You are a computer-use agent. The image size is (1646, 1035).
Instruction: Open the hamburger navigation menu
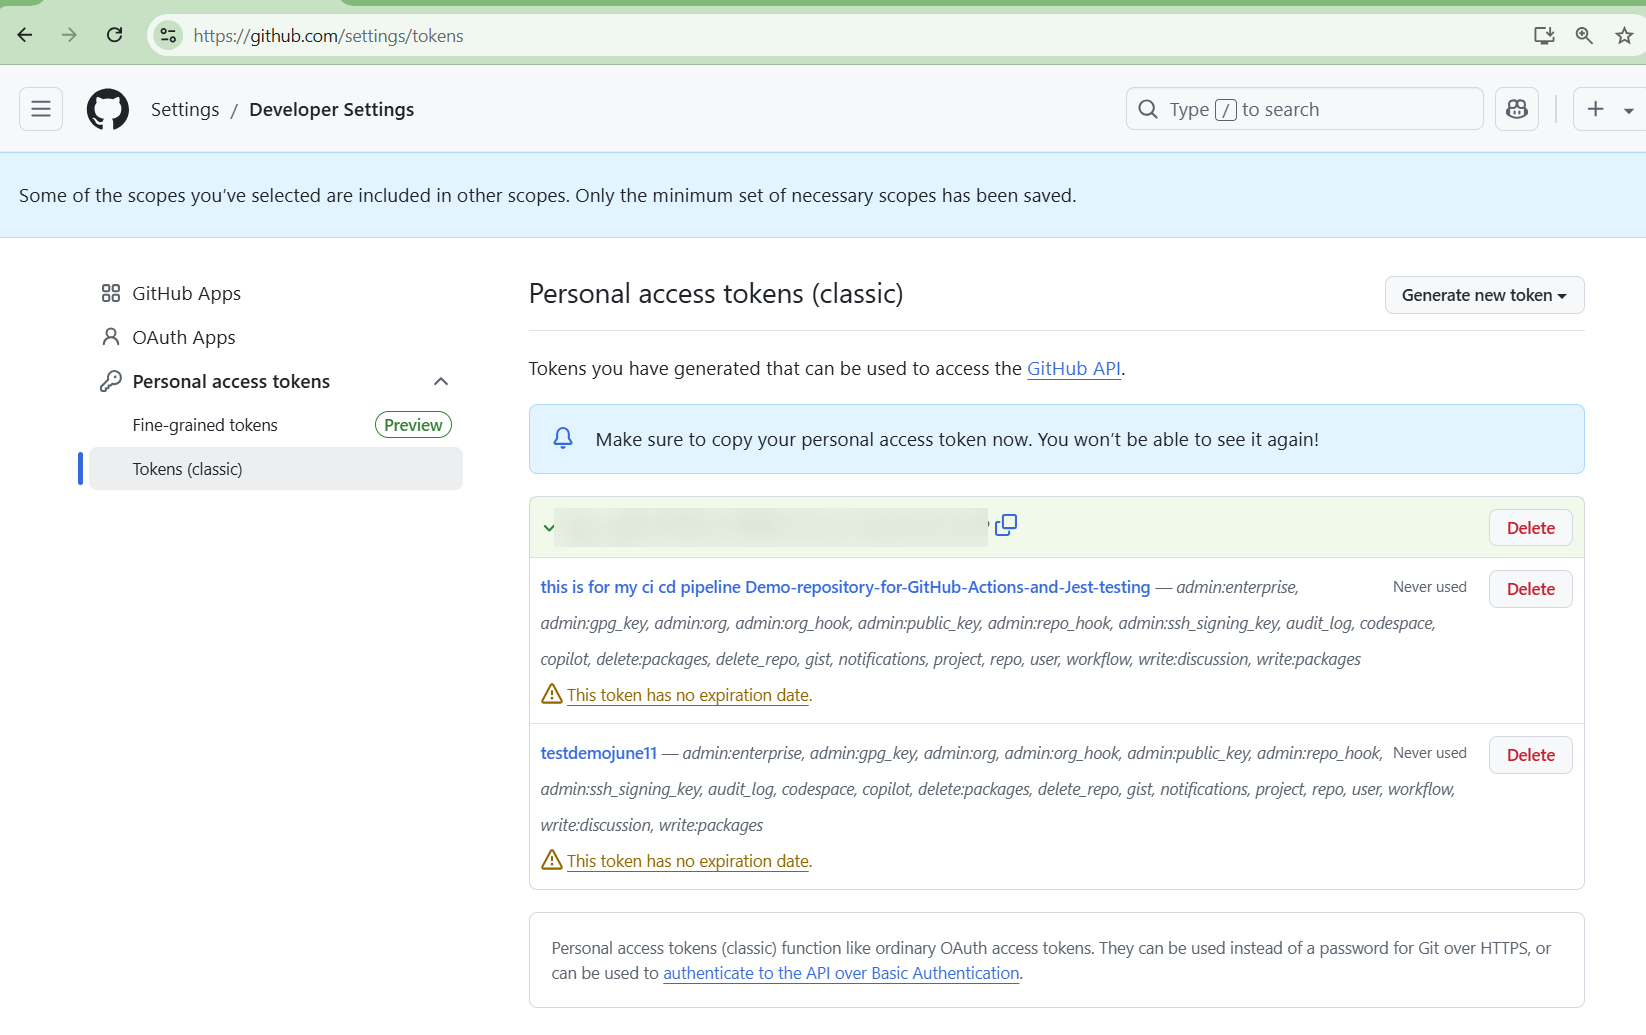click(41, 109)
